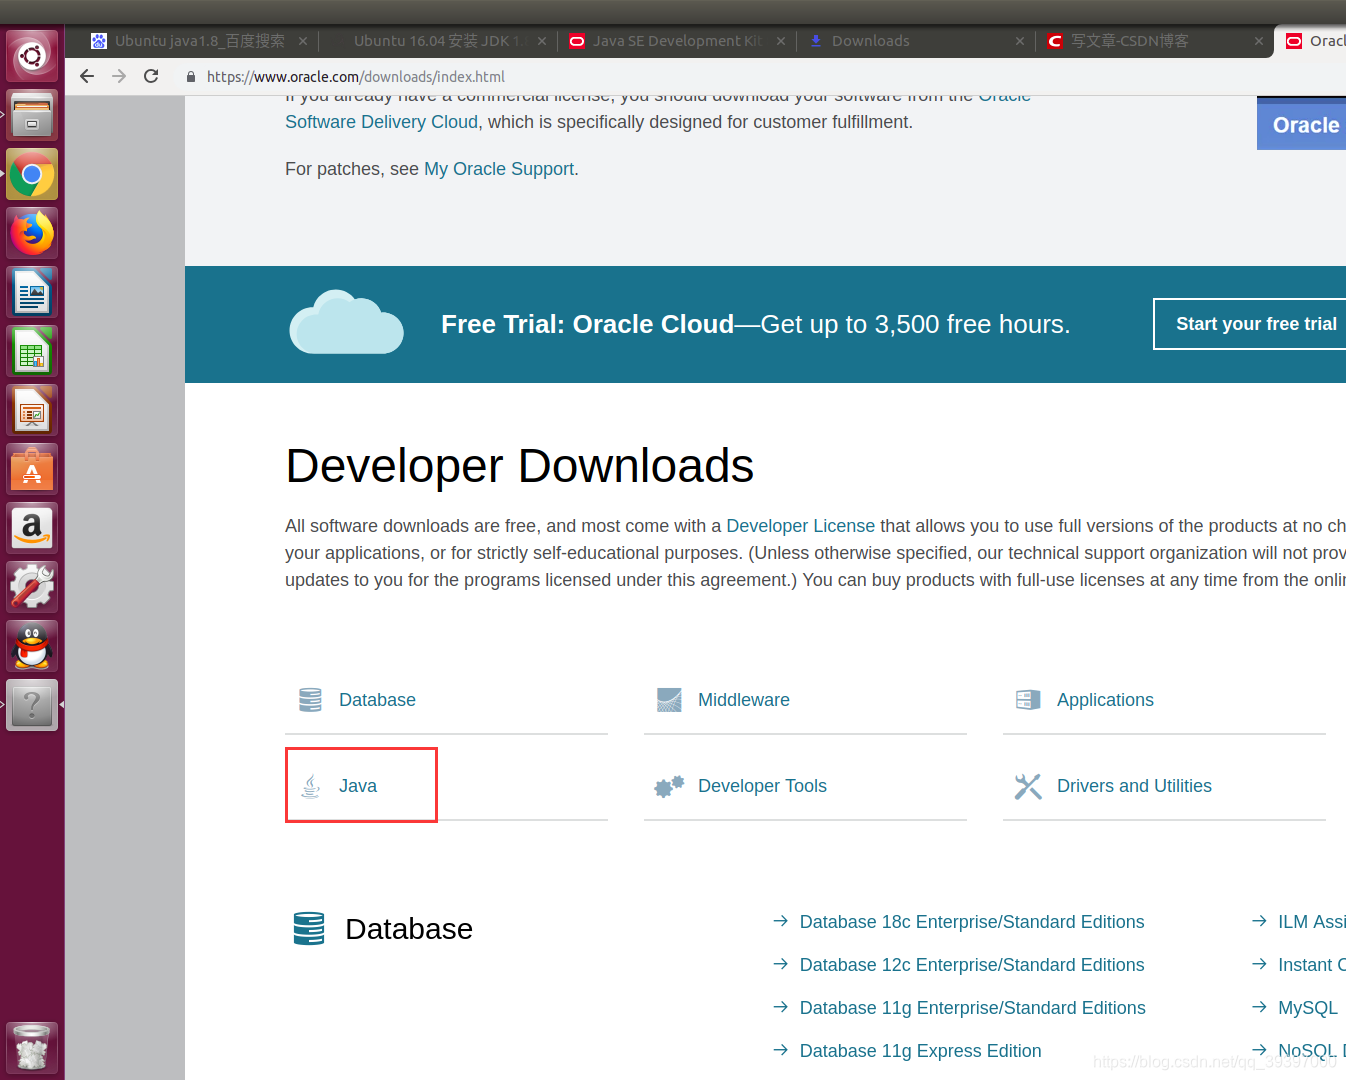Go forward in browser history
Viewport: 1346px width, 1080px height.
point(119,76)
